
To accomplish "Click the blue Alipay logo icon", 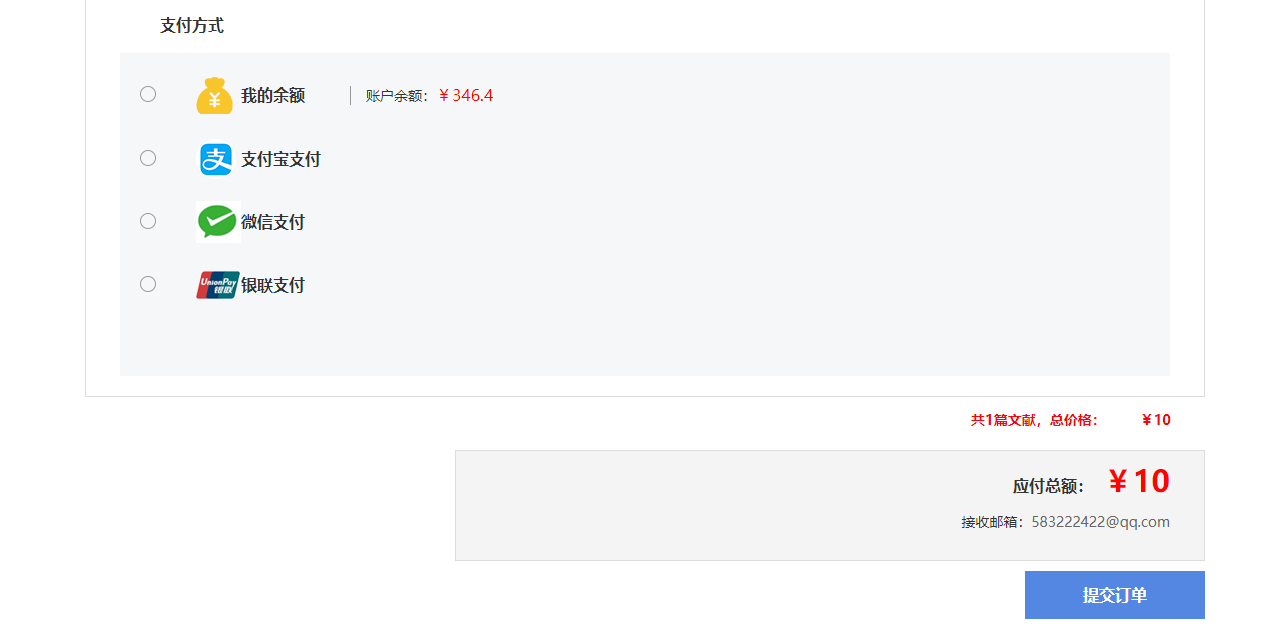I will pyautogui.click(x=216, y=159).
